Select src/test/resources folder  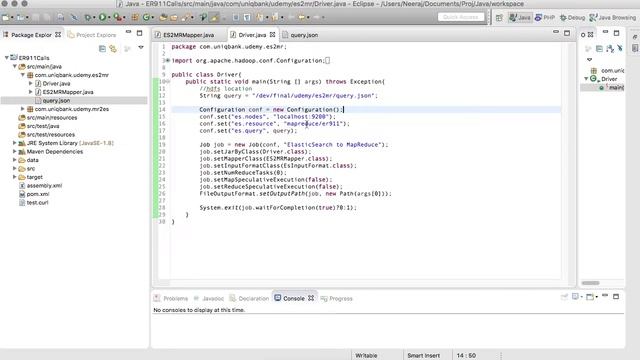pos(51,134)
